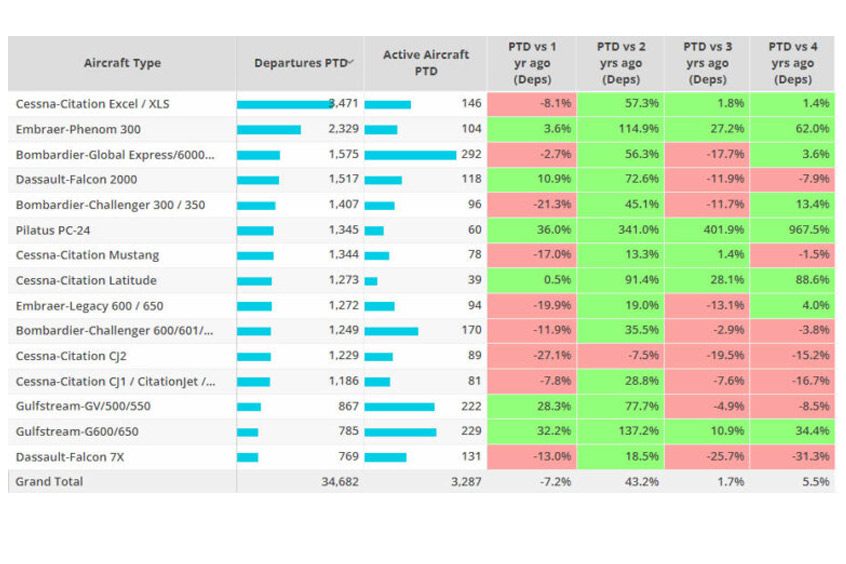This screenshot has width=846, height=564.
Task: Click active aircraft bar for Gulfstream-G600/650
Action: click(400, 432)
